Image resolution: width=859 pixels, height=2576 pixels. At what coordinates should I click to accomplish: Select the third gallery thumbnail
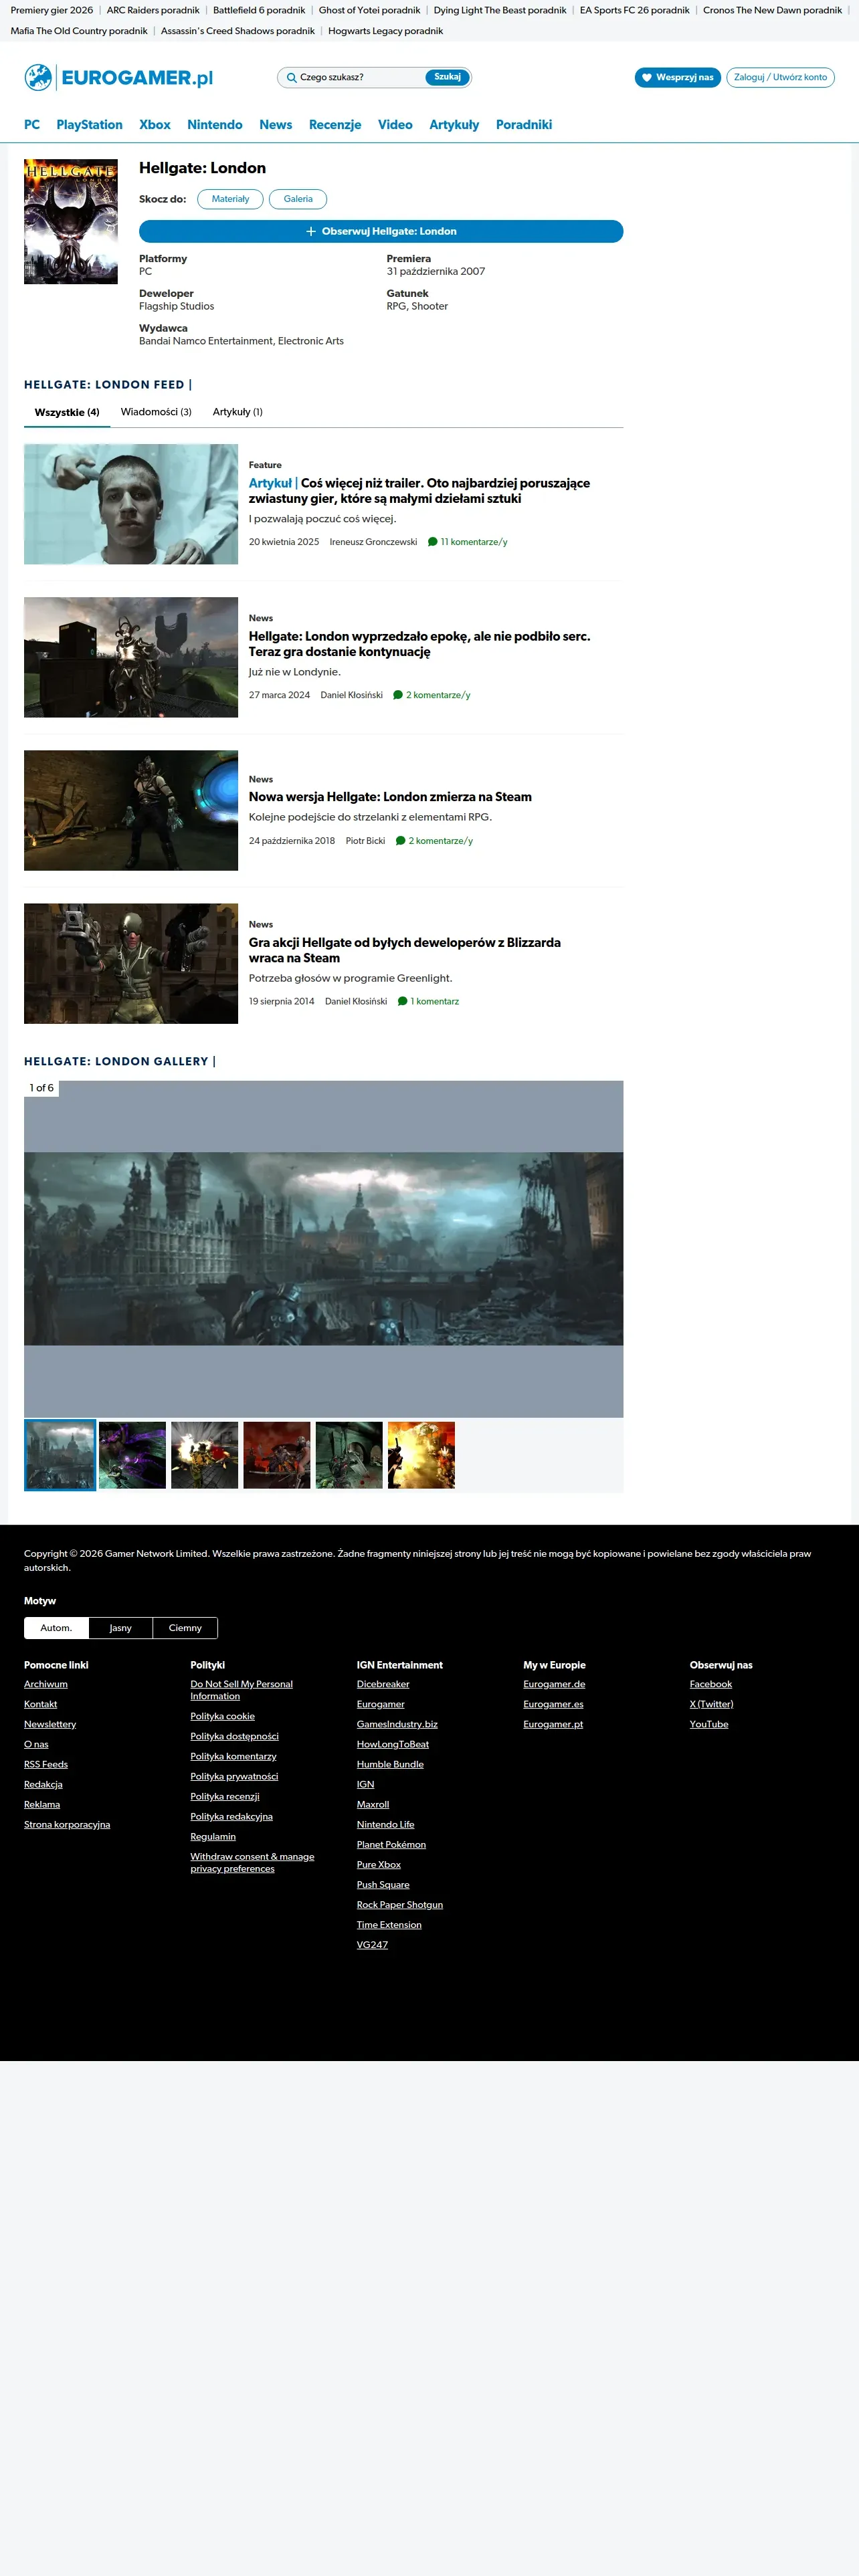pos(204,1455)
